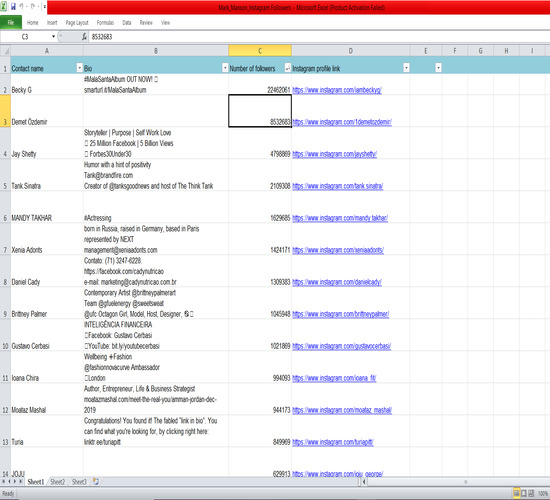The image size is (550, 500).
Task: Switch to the Home ribbon tab
Action: tap(33, 23)
